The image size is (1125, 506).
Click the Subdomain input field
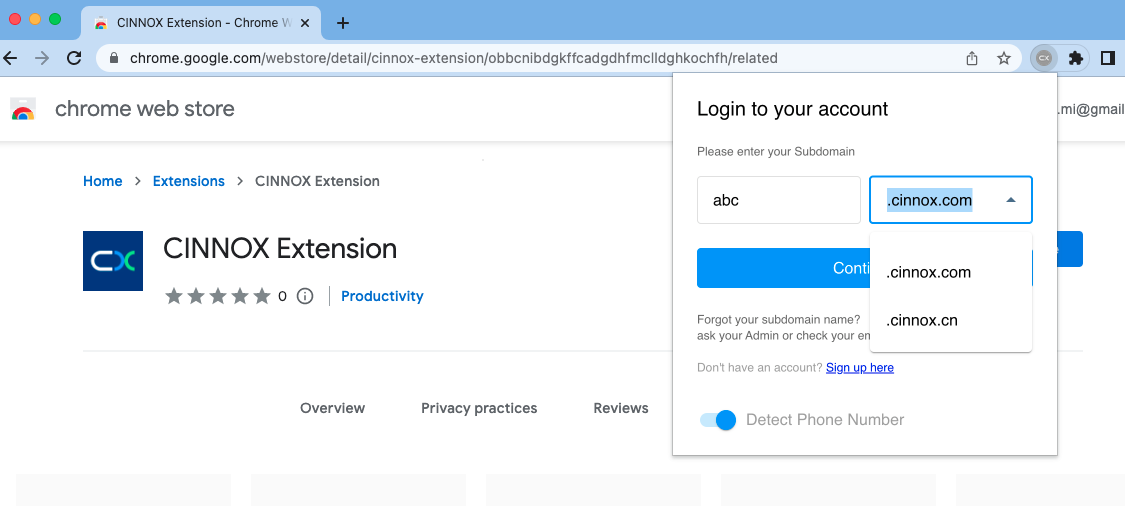(x=778, y=200)
